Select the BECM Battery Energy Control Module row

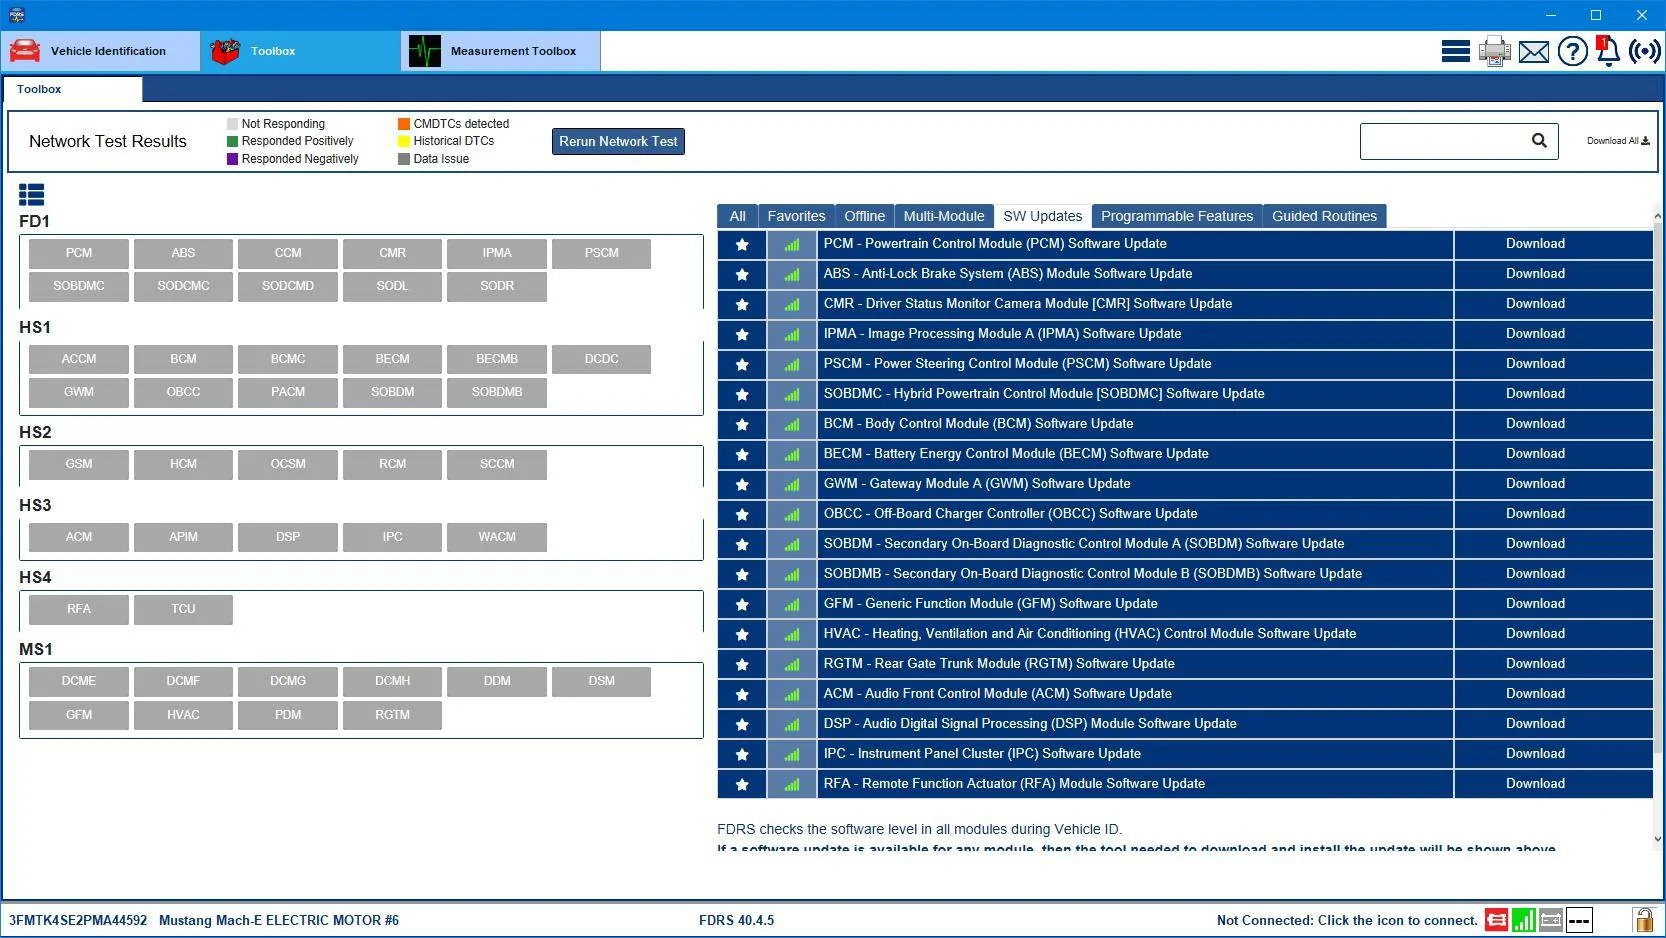pyautogui.click(x=1135, y=454)
